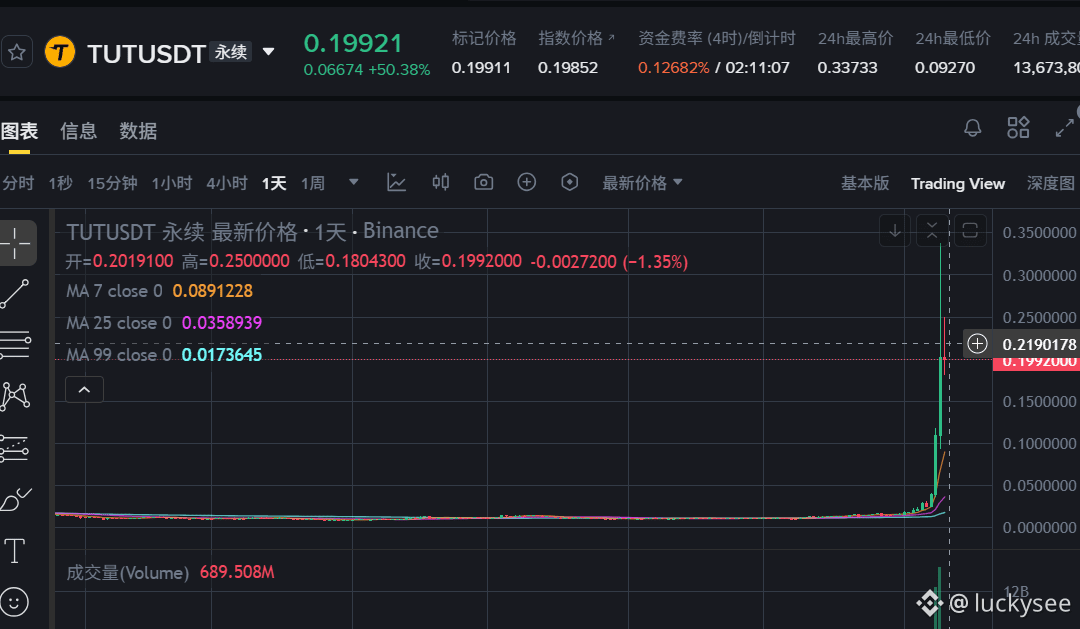The image size is (1080, 629).
Task: Expand chart to fullscreen
Action: point(1064,127)
